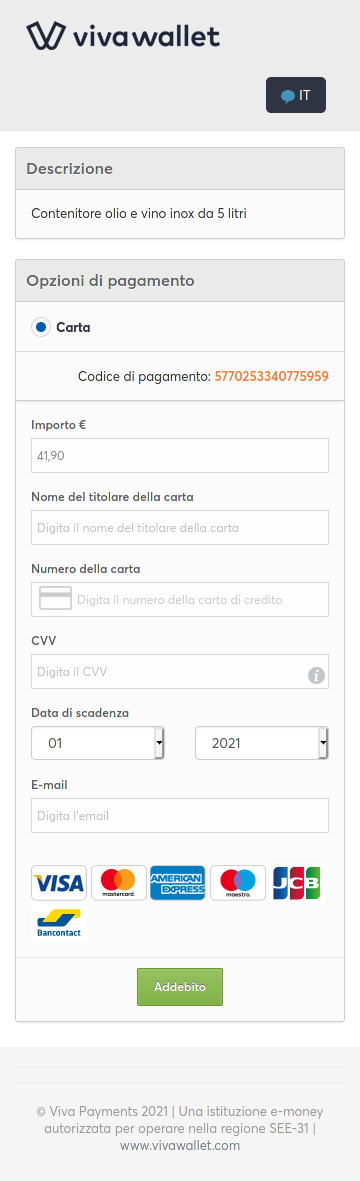Viewport: 360px width, 1181px height.
Task: Focus the CVV input field
Action: (x=180, y=671)
